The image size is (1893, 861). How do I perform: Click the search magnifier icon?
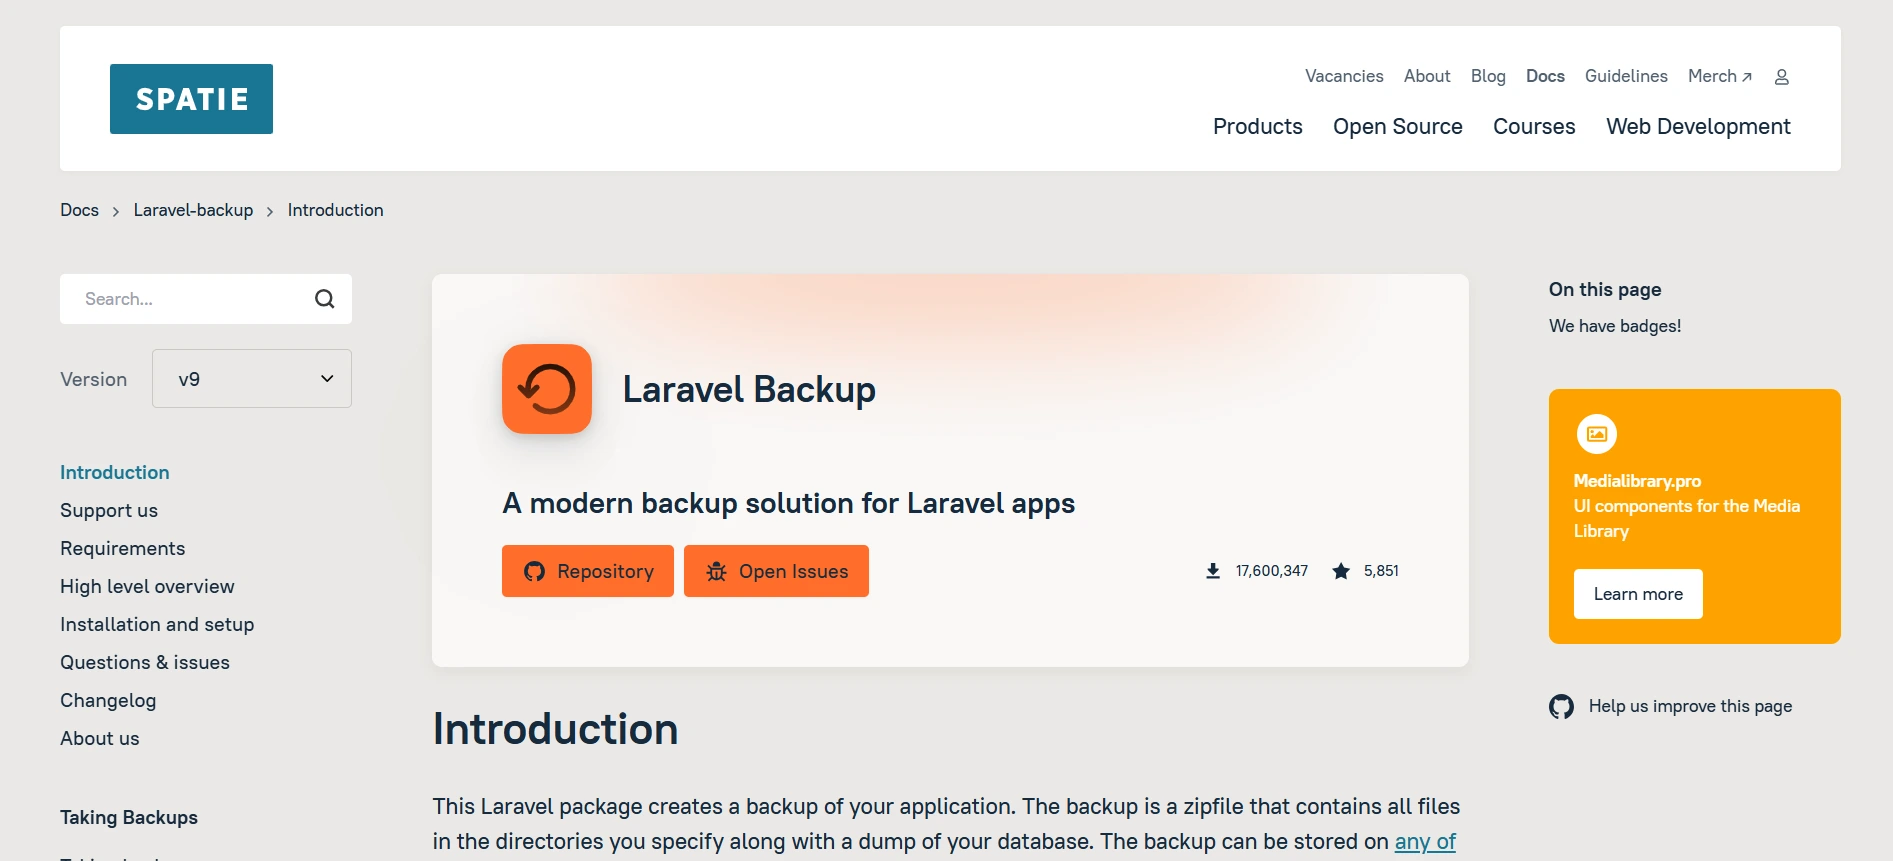[324, 299]
